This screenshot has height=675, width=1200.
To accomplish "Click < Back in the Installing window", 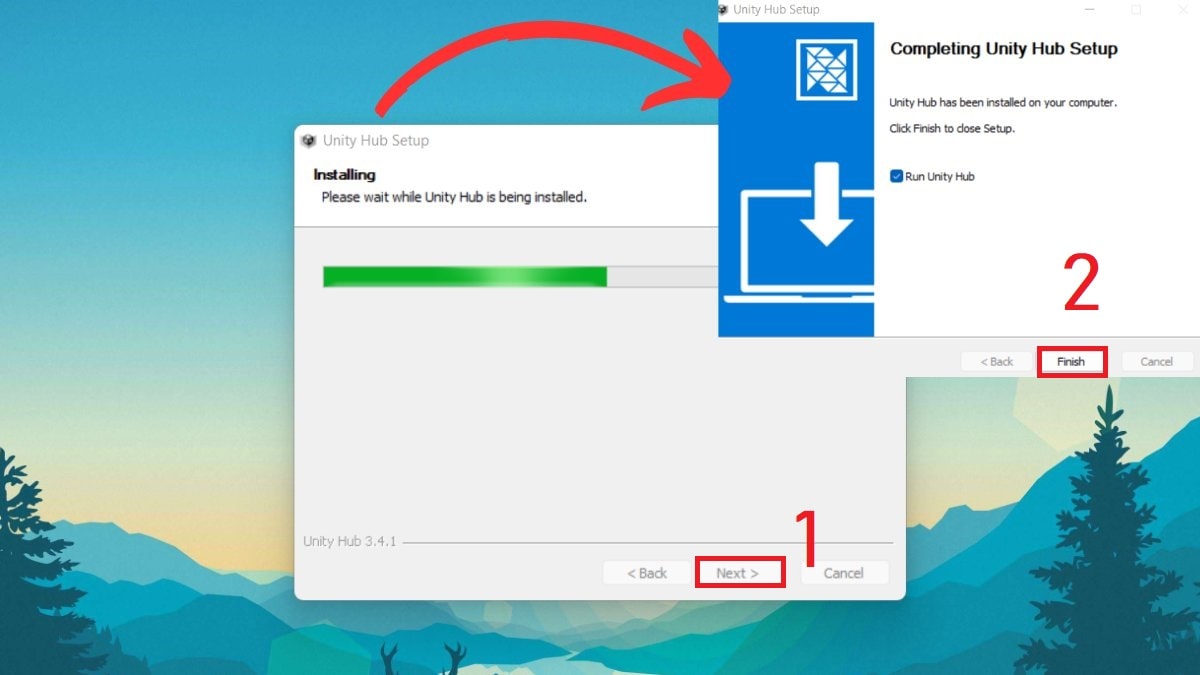I will click(646, 573).
